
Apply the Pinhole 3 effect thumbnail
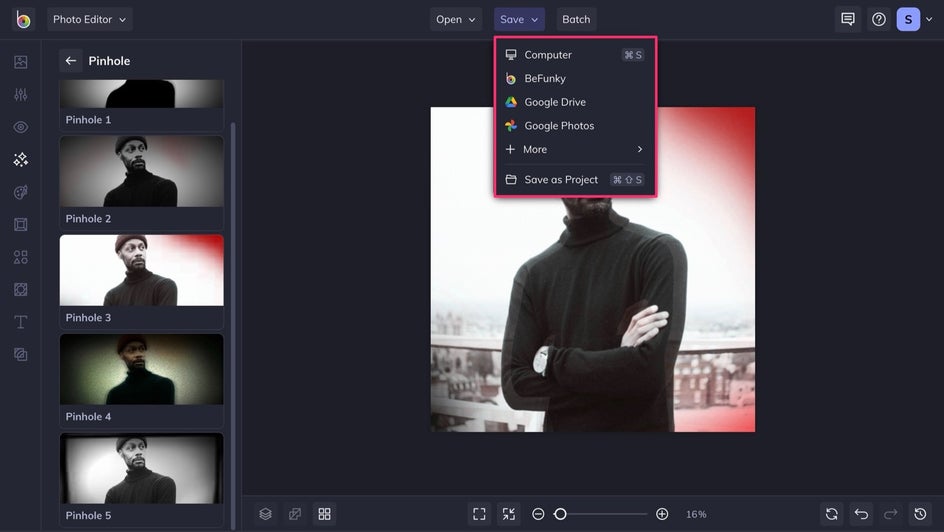pos(141,270)
